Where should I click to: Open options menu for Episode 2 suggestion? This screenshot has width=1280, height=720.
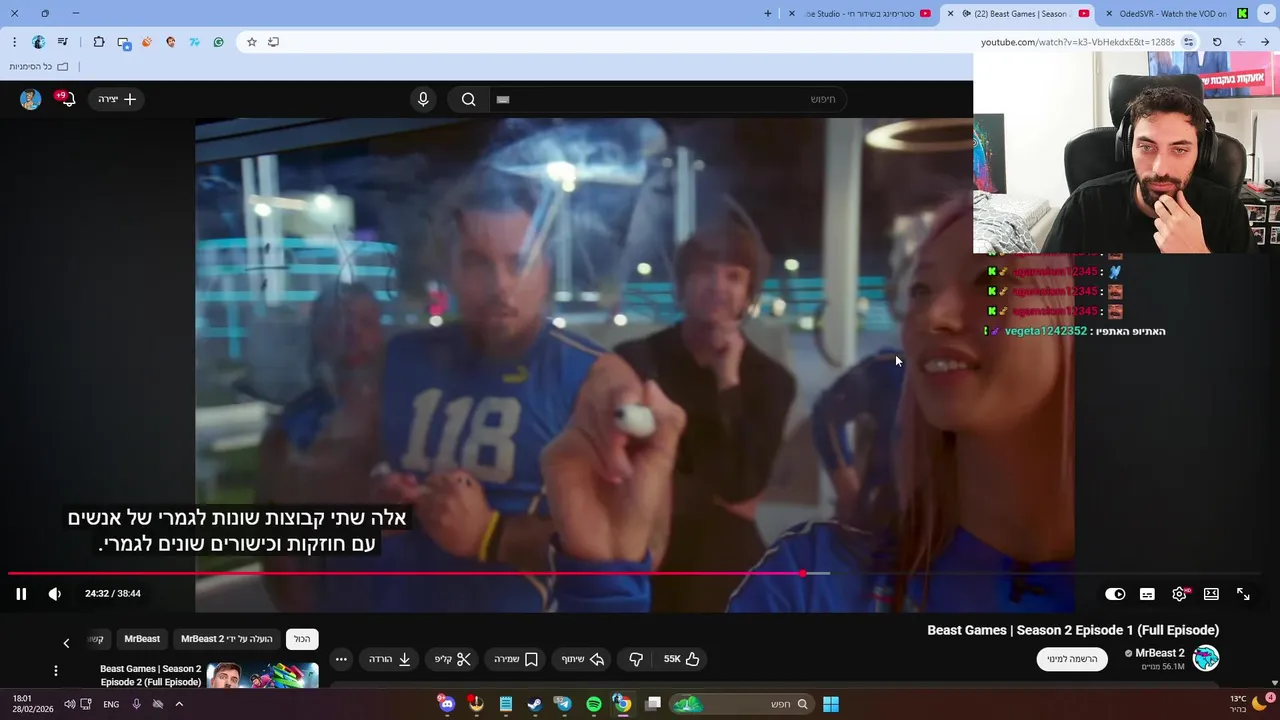click(56, 670)
